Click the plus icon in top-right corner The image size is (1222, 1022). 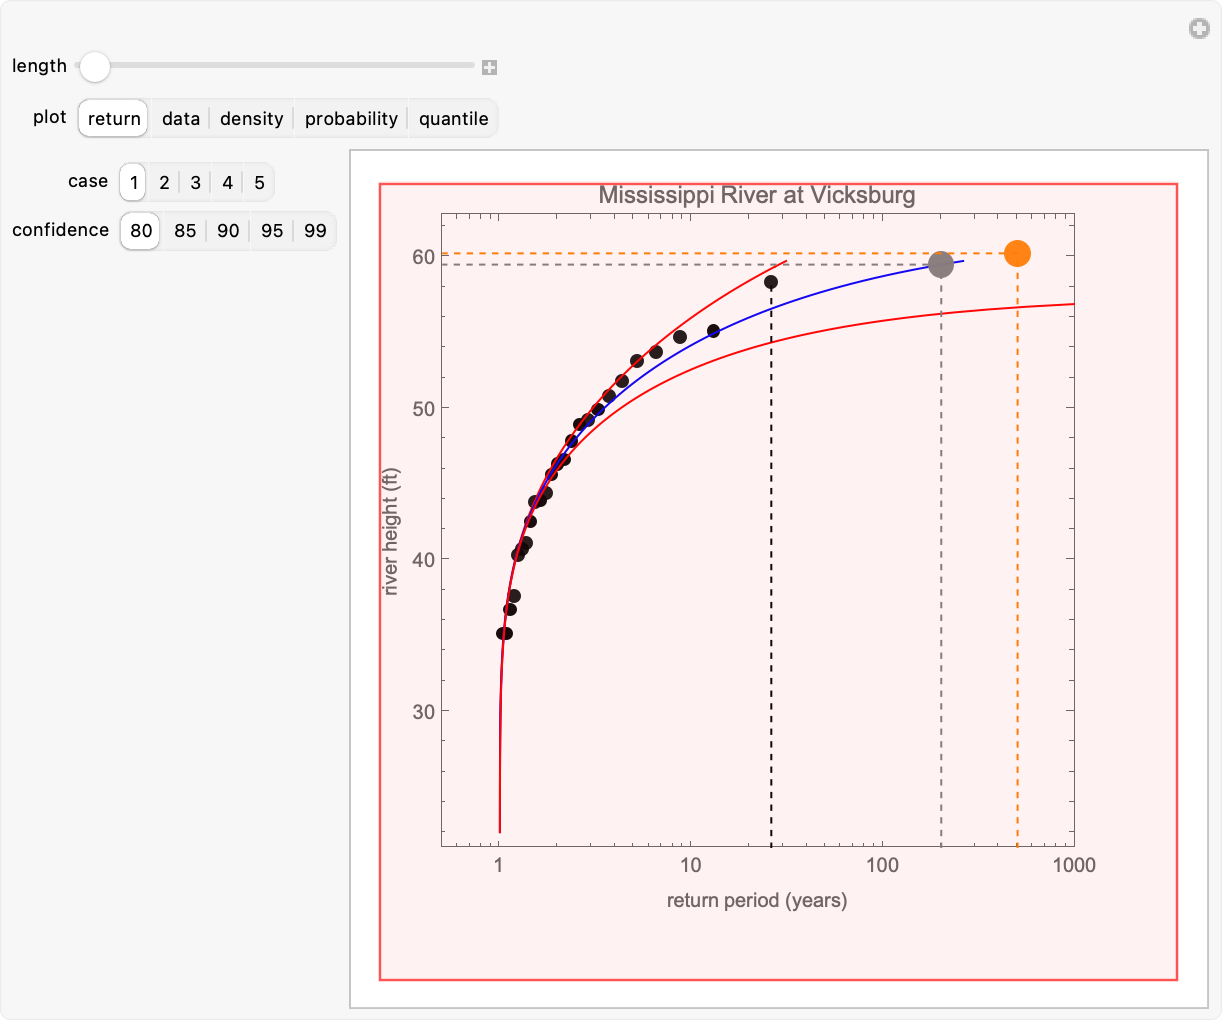1199,29
